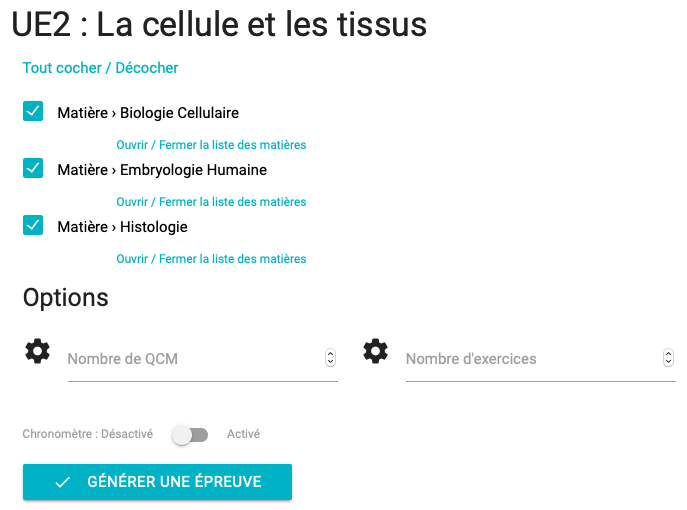The image size is (687, 510).
Task: Focus the Nombre d'exercices field
Action: coord(533,359)
